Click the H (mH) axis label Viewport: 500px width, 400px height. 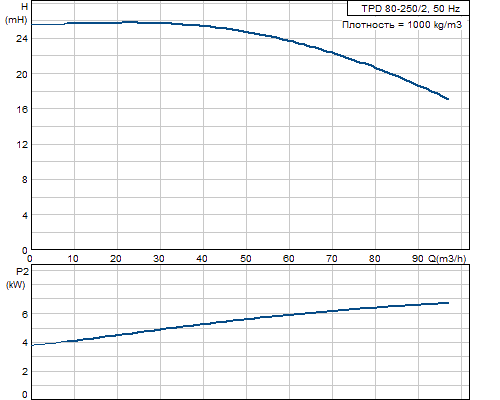click(x=17, y=13)
